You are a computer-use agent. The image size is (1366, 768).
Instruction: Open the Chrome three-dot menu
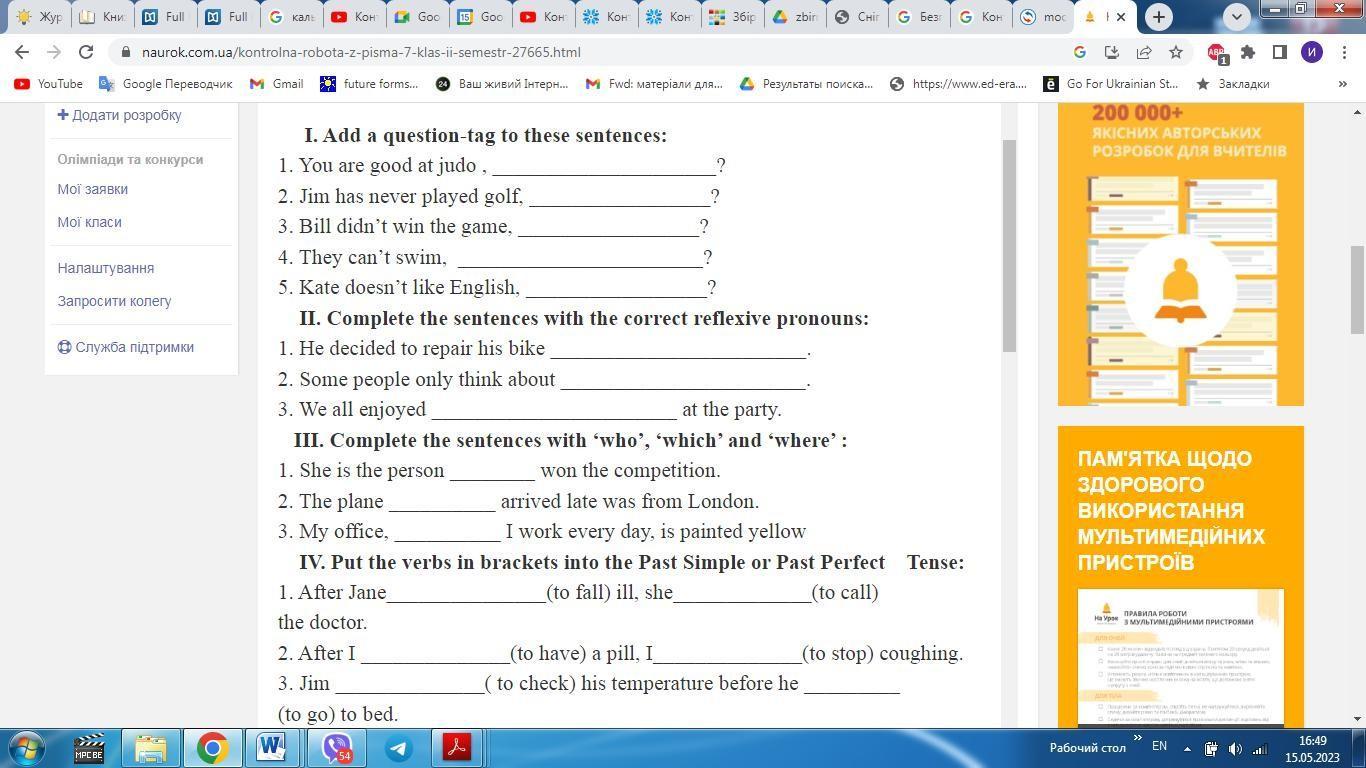tap(1343, 52)
